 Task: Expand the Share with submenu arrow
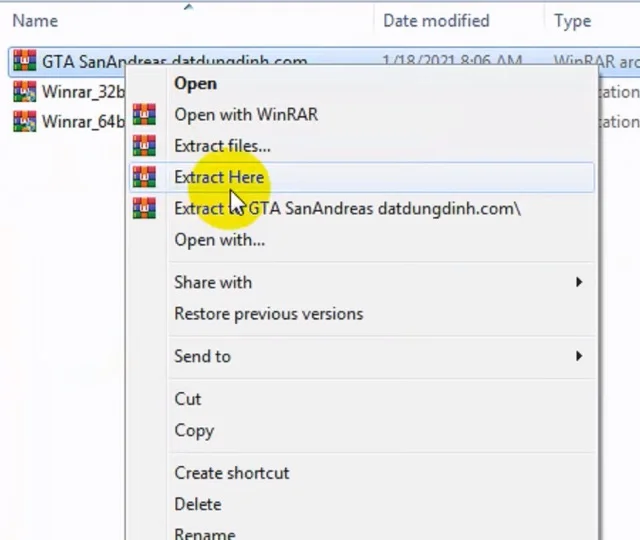(x=579, y=282)
